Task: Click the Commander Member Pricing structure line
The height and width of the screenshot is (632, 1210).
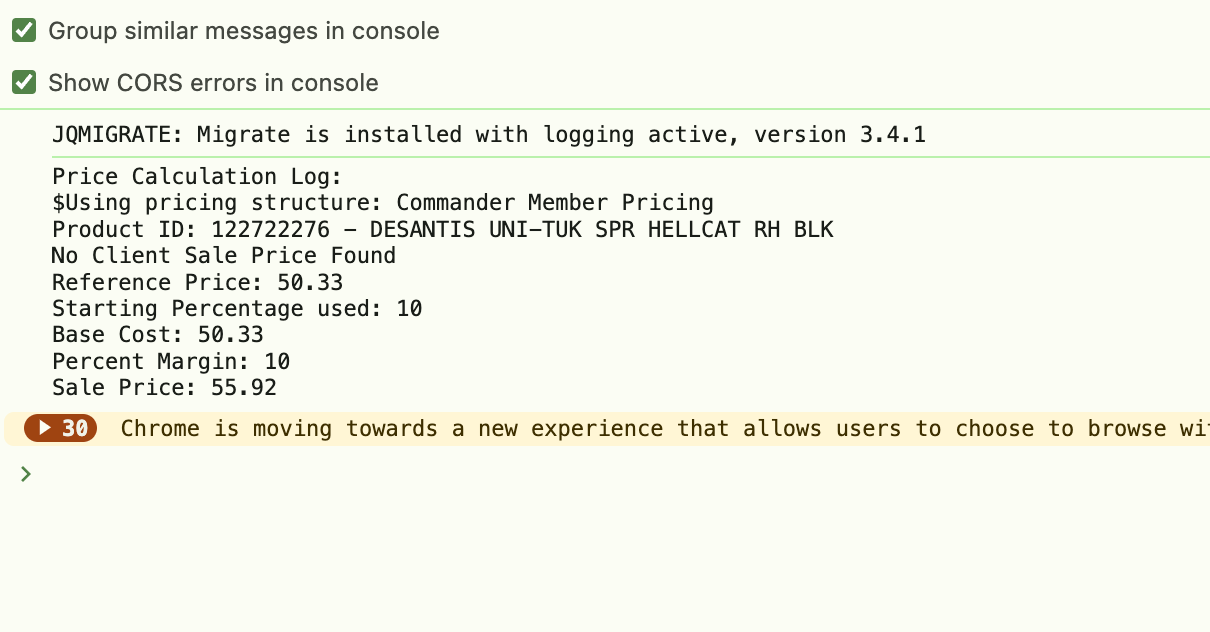Action: coord(383,203)
